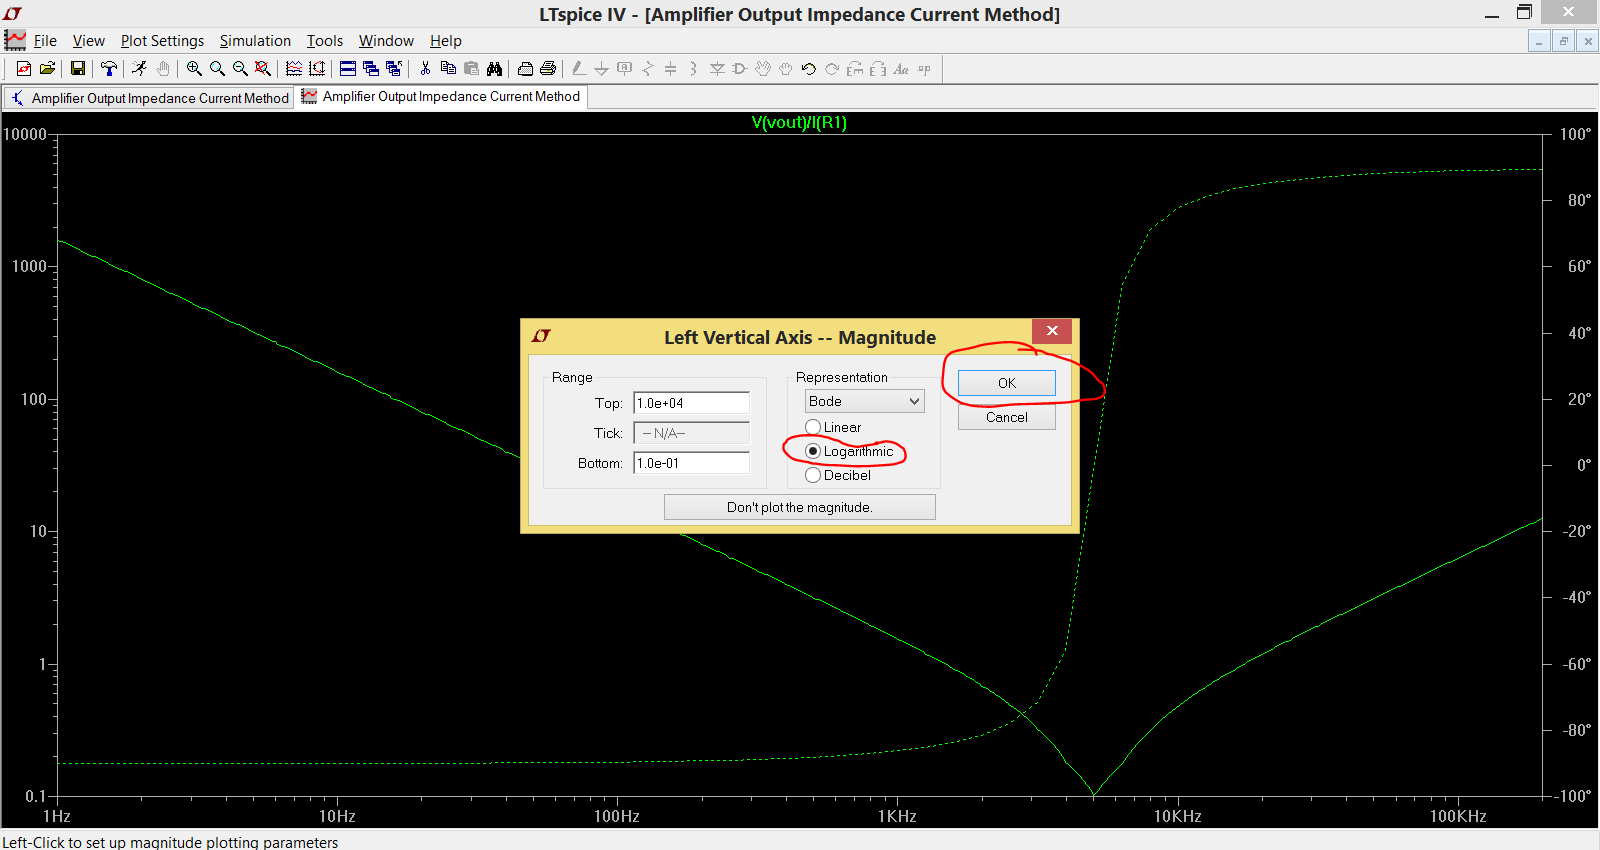Click the Place Capacitor icon
1600x850 pixels.
tap(670, 69)
